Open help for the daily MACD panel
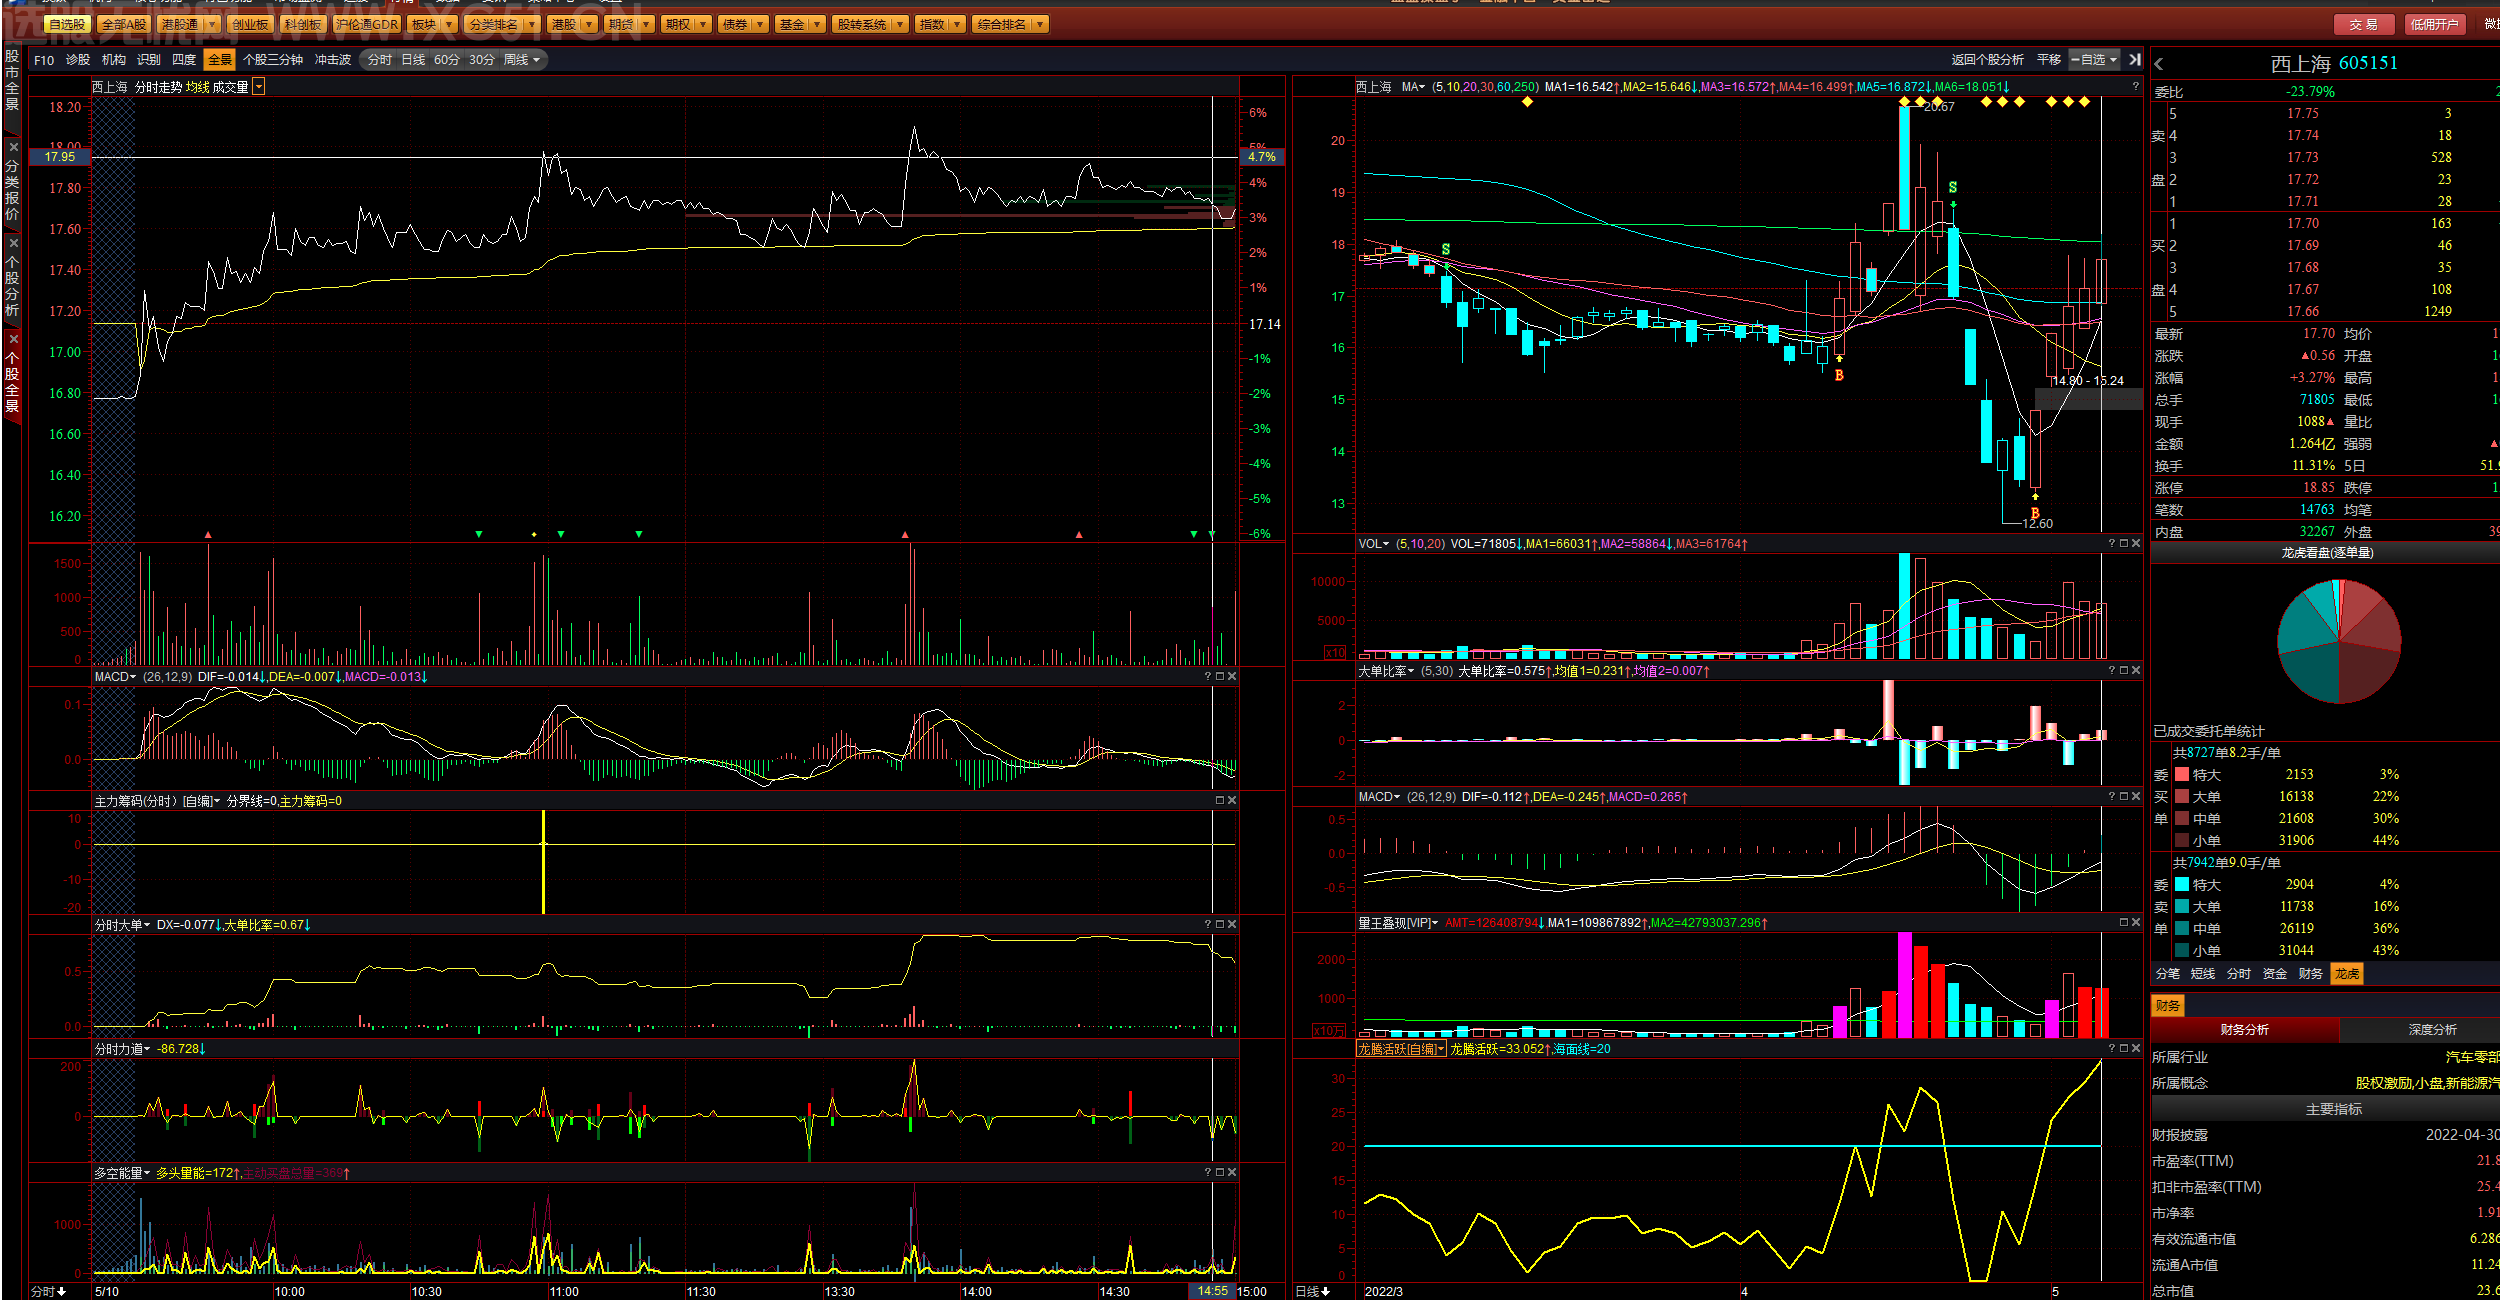This screenshot has height=1300, width=2500. coord(2112,797)
